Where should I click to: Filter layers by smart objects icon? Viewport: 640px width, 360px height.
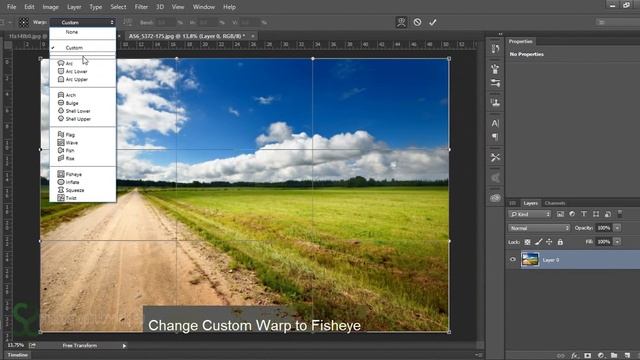pos(608,214)
